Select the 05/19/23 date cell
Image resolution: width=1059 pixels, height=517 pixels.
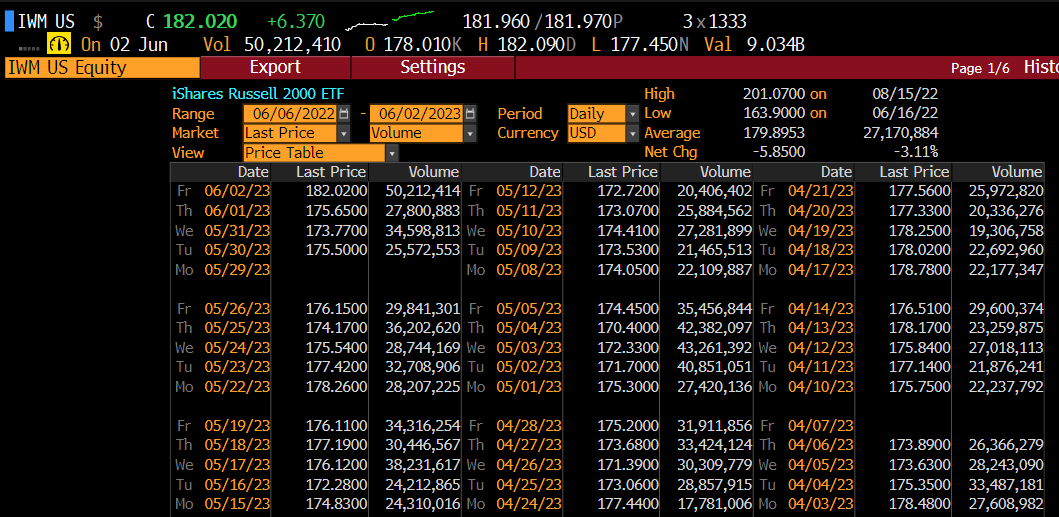[237, 426]
